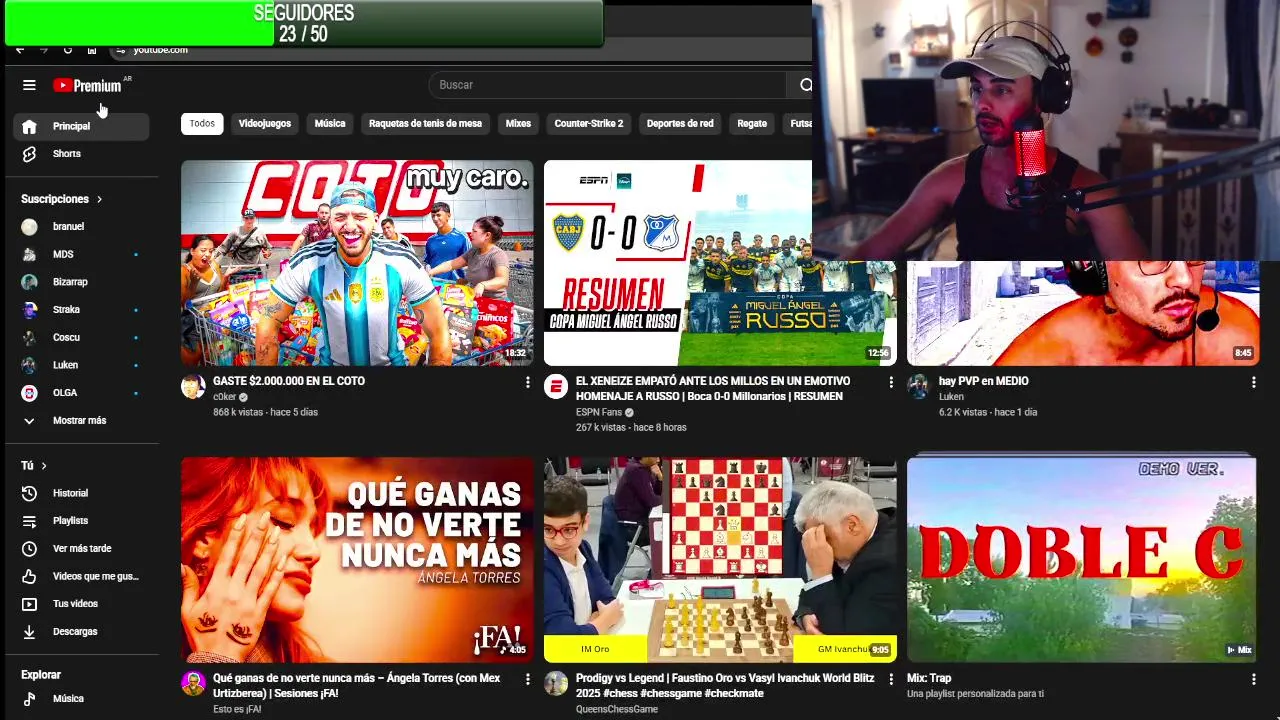The height and width of the screenshot is (720, 1280).
Task: Open c0ker channel name link
Action: click(x=224, y=397)
